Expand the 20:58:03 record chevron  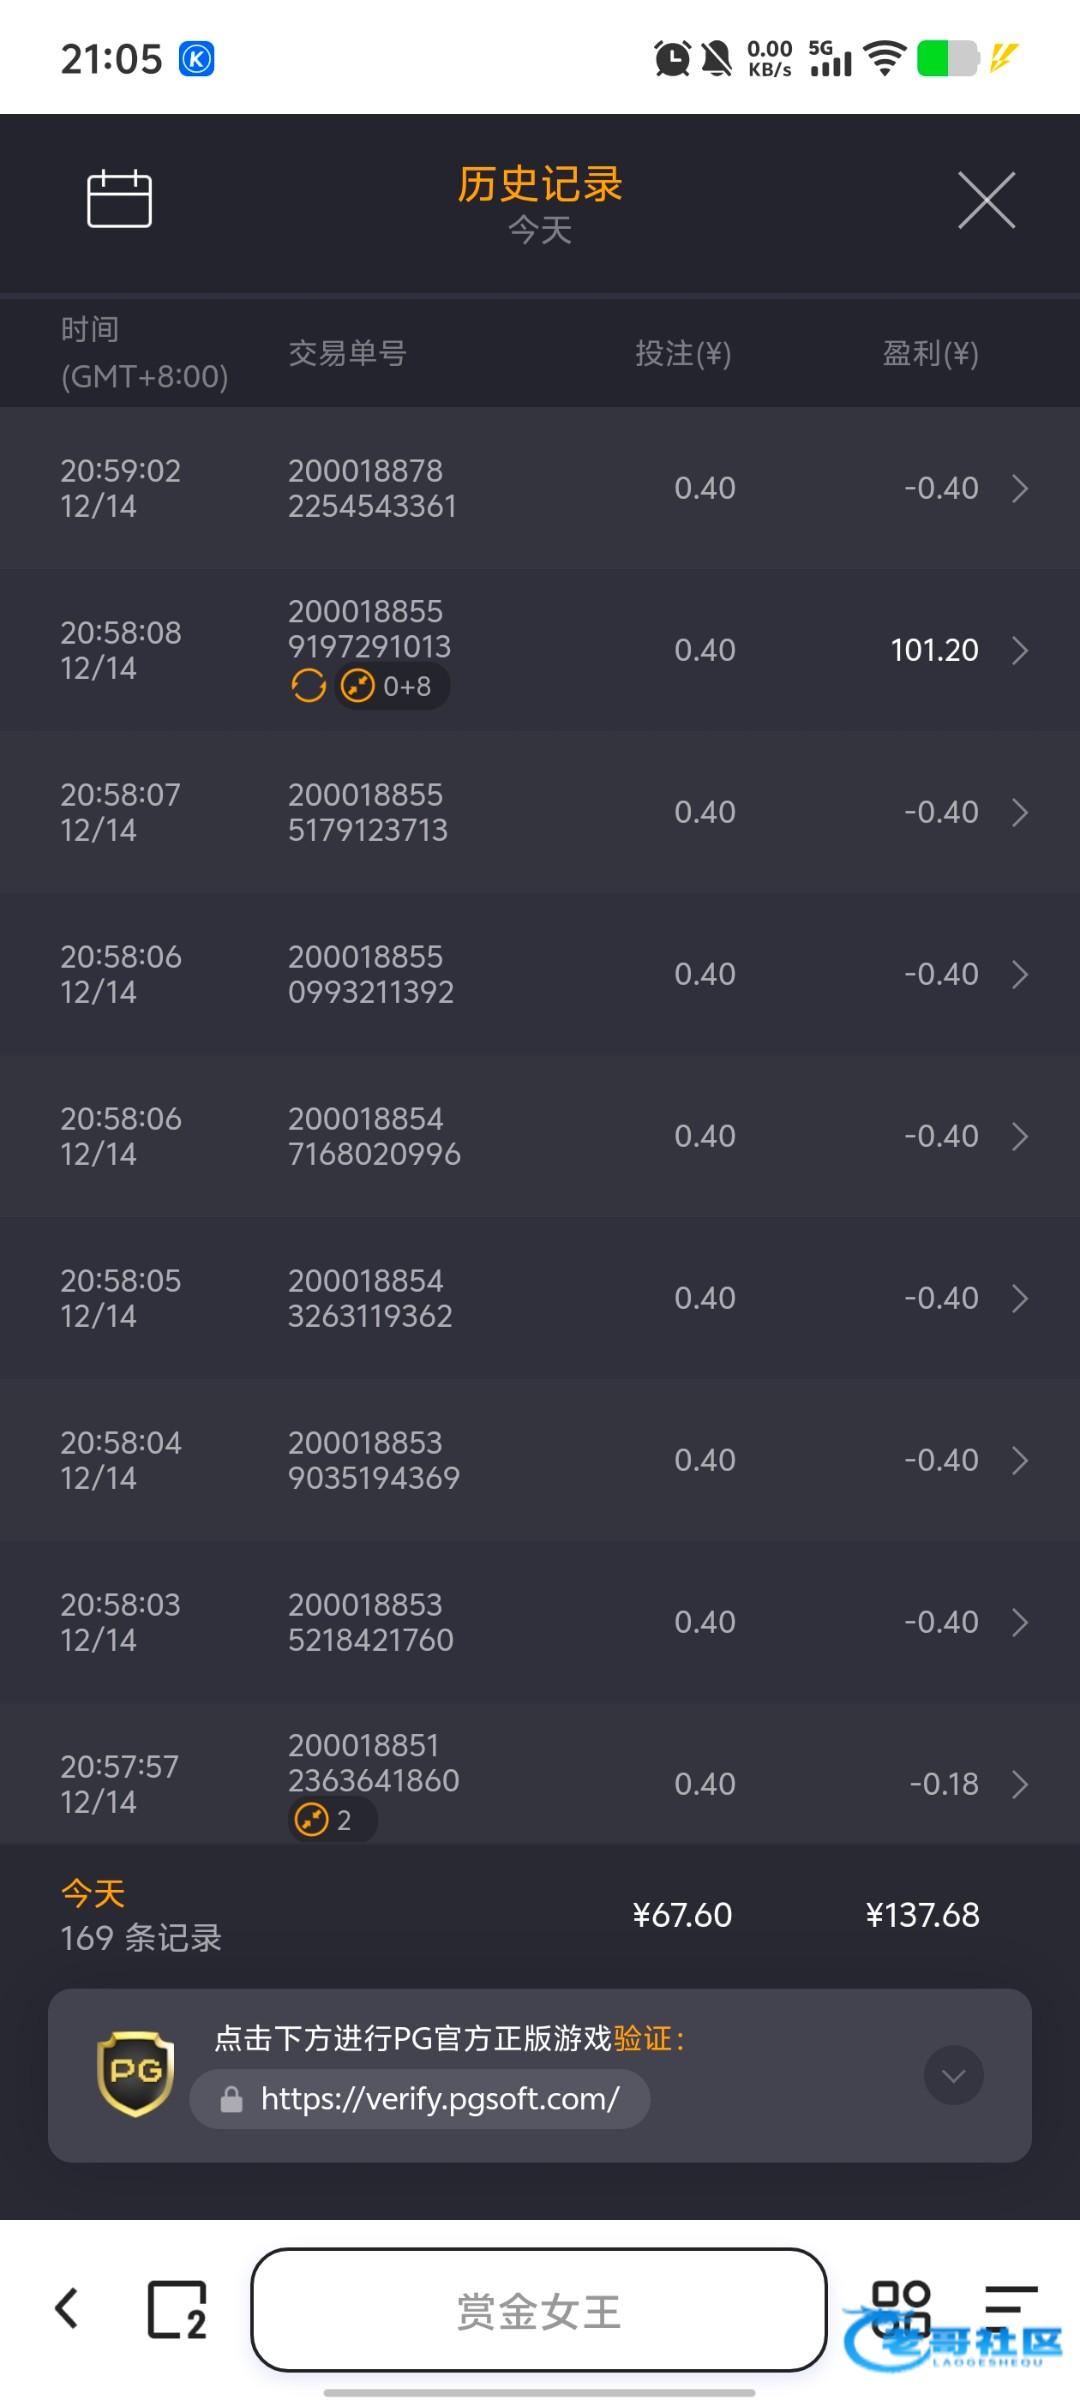tap(1019, 1623)
